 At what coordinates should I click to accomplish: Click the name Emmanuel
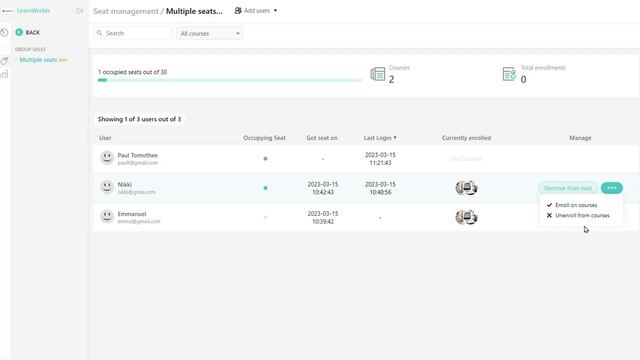point(132,214)
